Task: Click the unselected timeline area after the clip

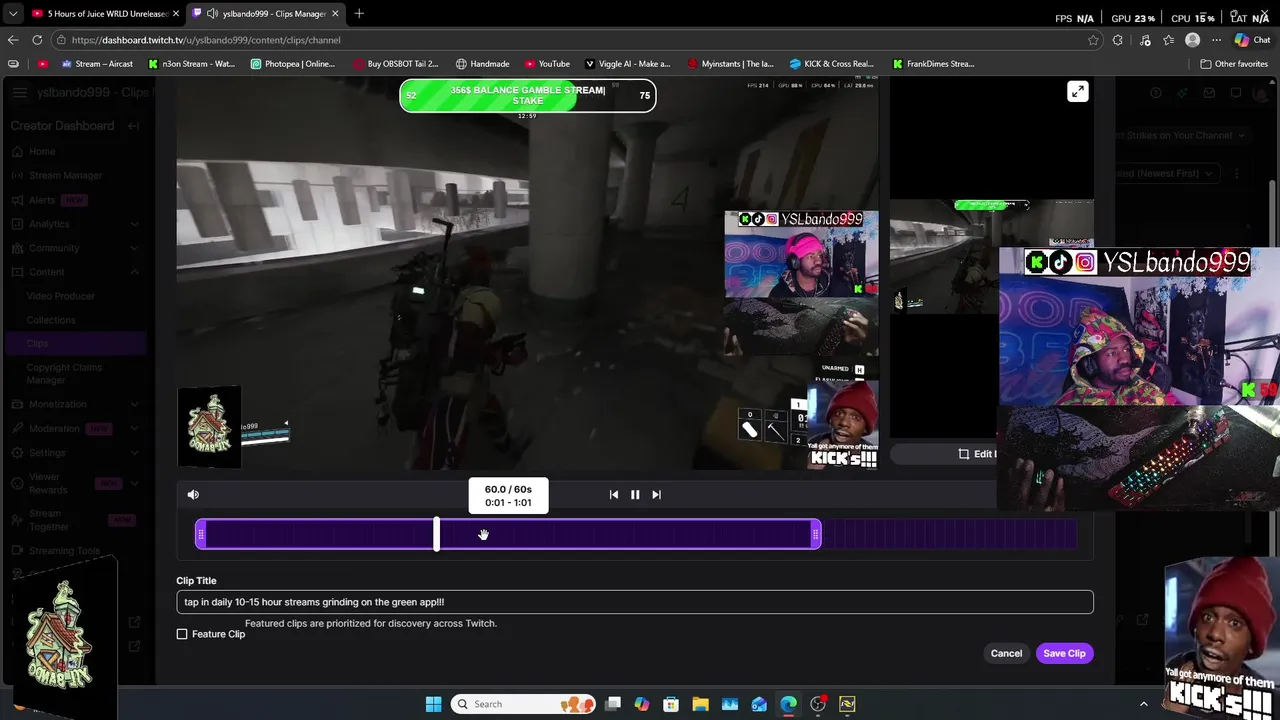Action: tap(949, 535)
